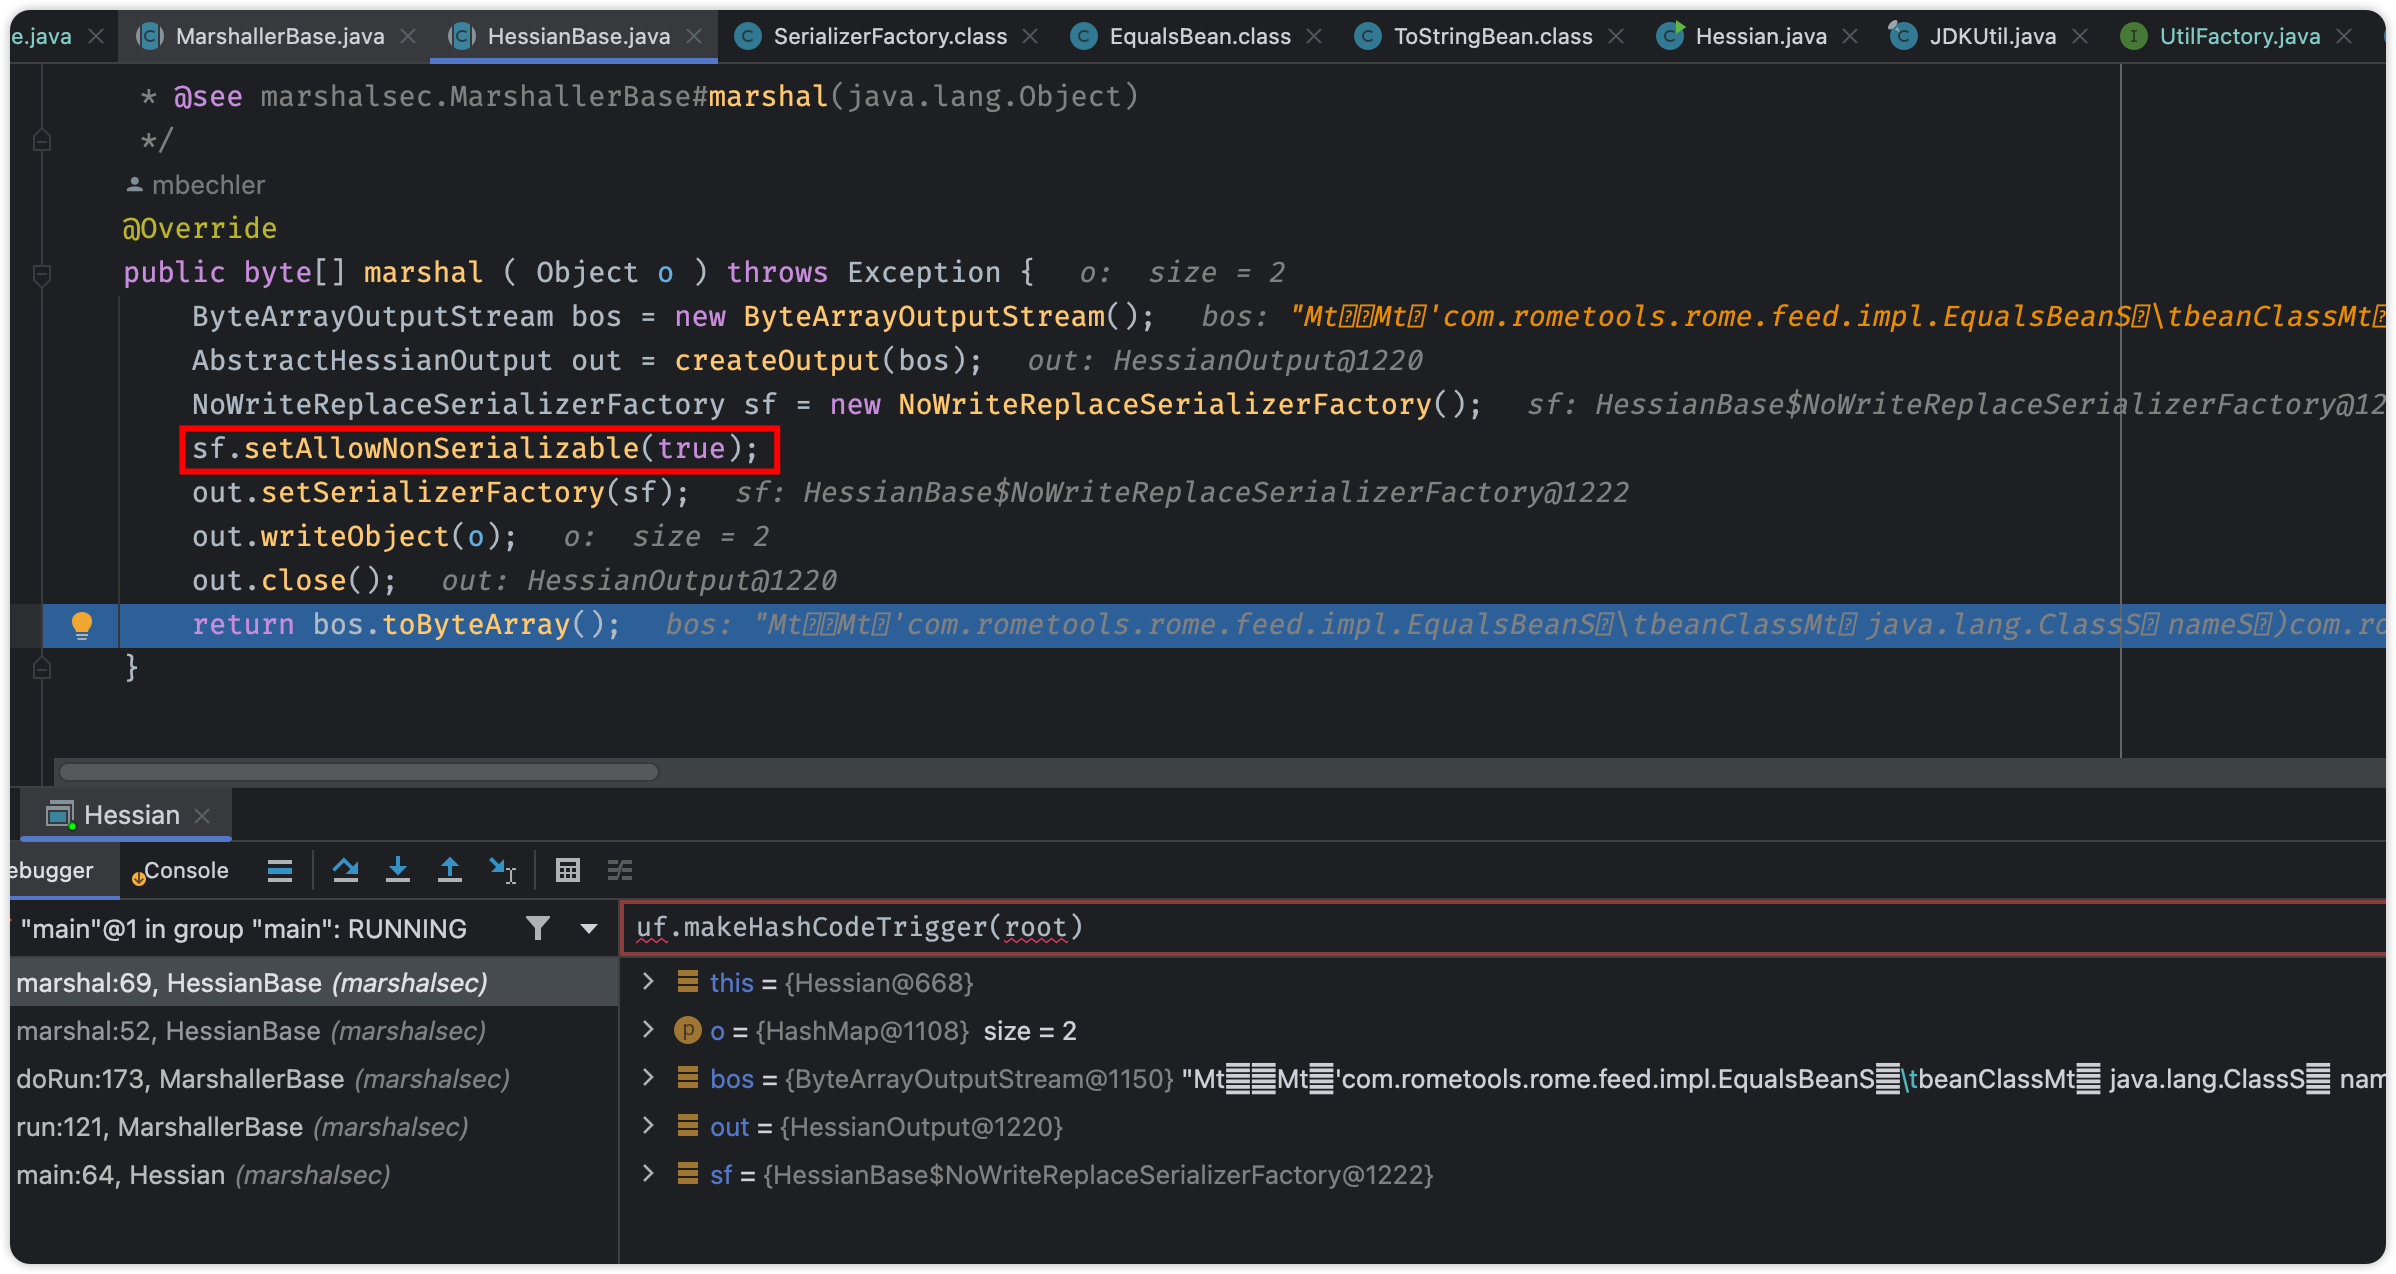Click the lightbulb intention icon in gutter
Viewport: 2396px width, 1274px height.
82,625
